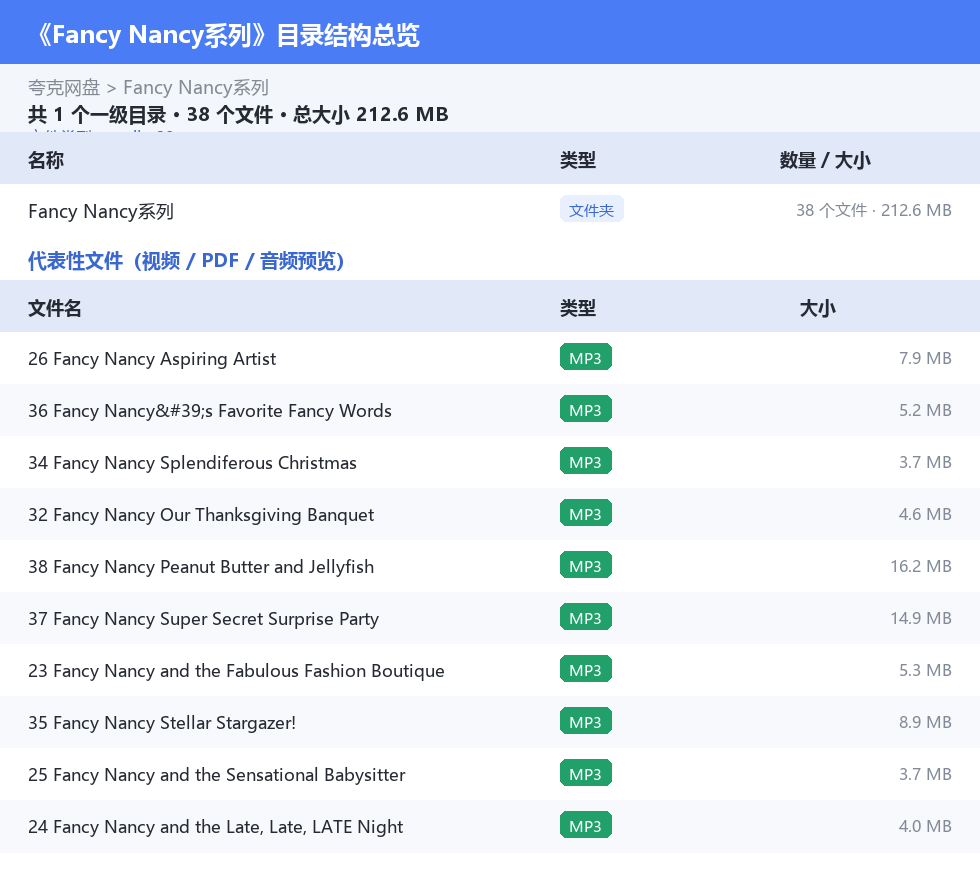Select the 38 个文件 · 212.6 MB value
The height and width of the screenshot is (884, 980).
tap(873, 210)
